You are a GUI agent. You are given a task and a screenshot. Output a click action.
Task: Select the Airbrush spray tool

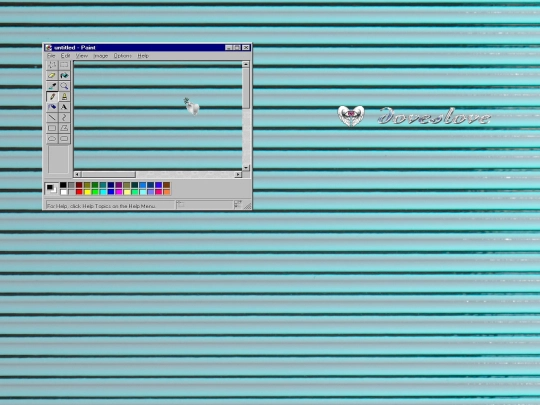tap(52, 107)
